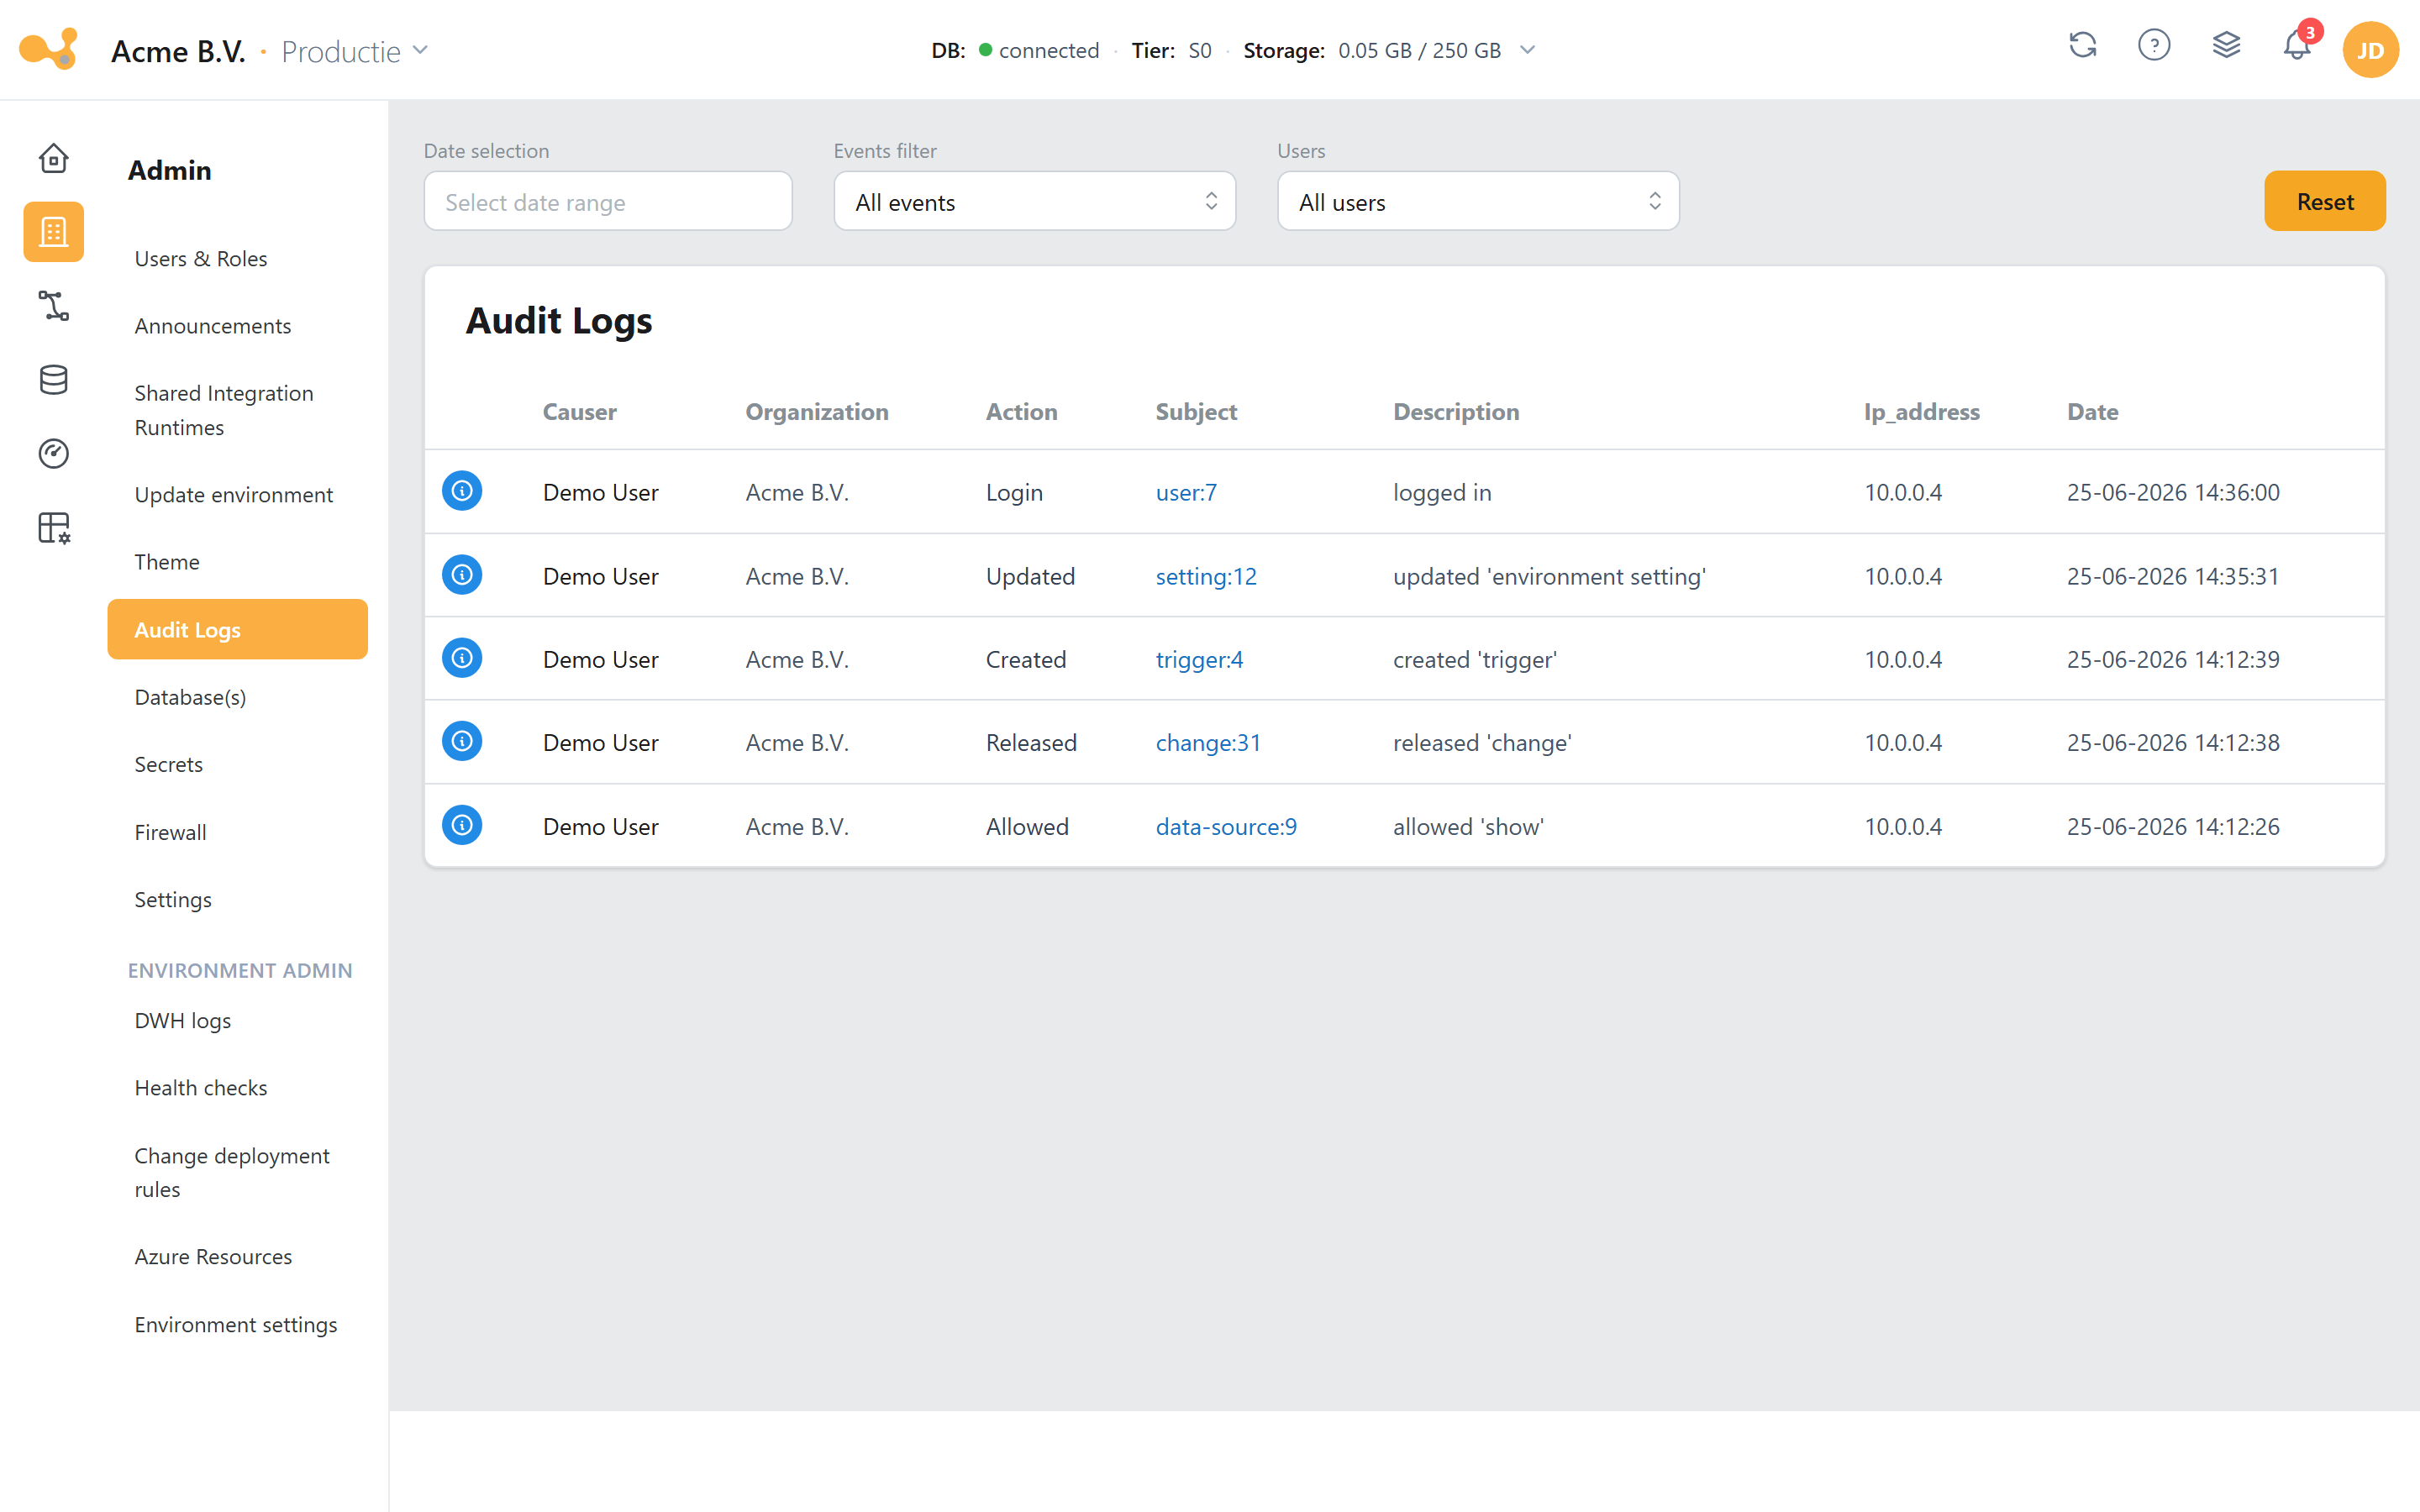Click the refresh sync icon in header
This screenshot has height=1512, width=2420.
tap(2082, 46)
